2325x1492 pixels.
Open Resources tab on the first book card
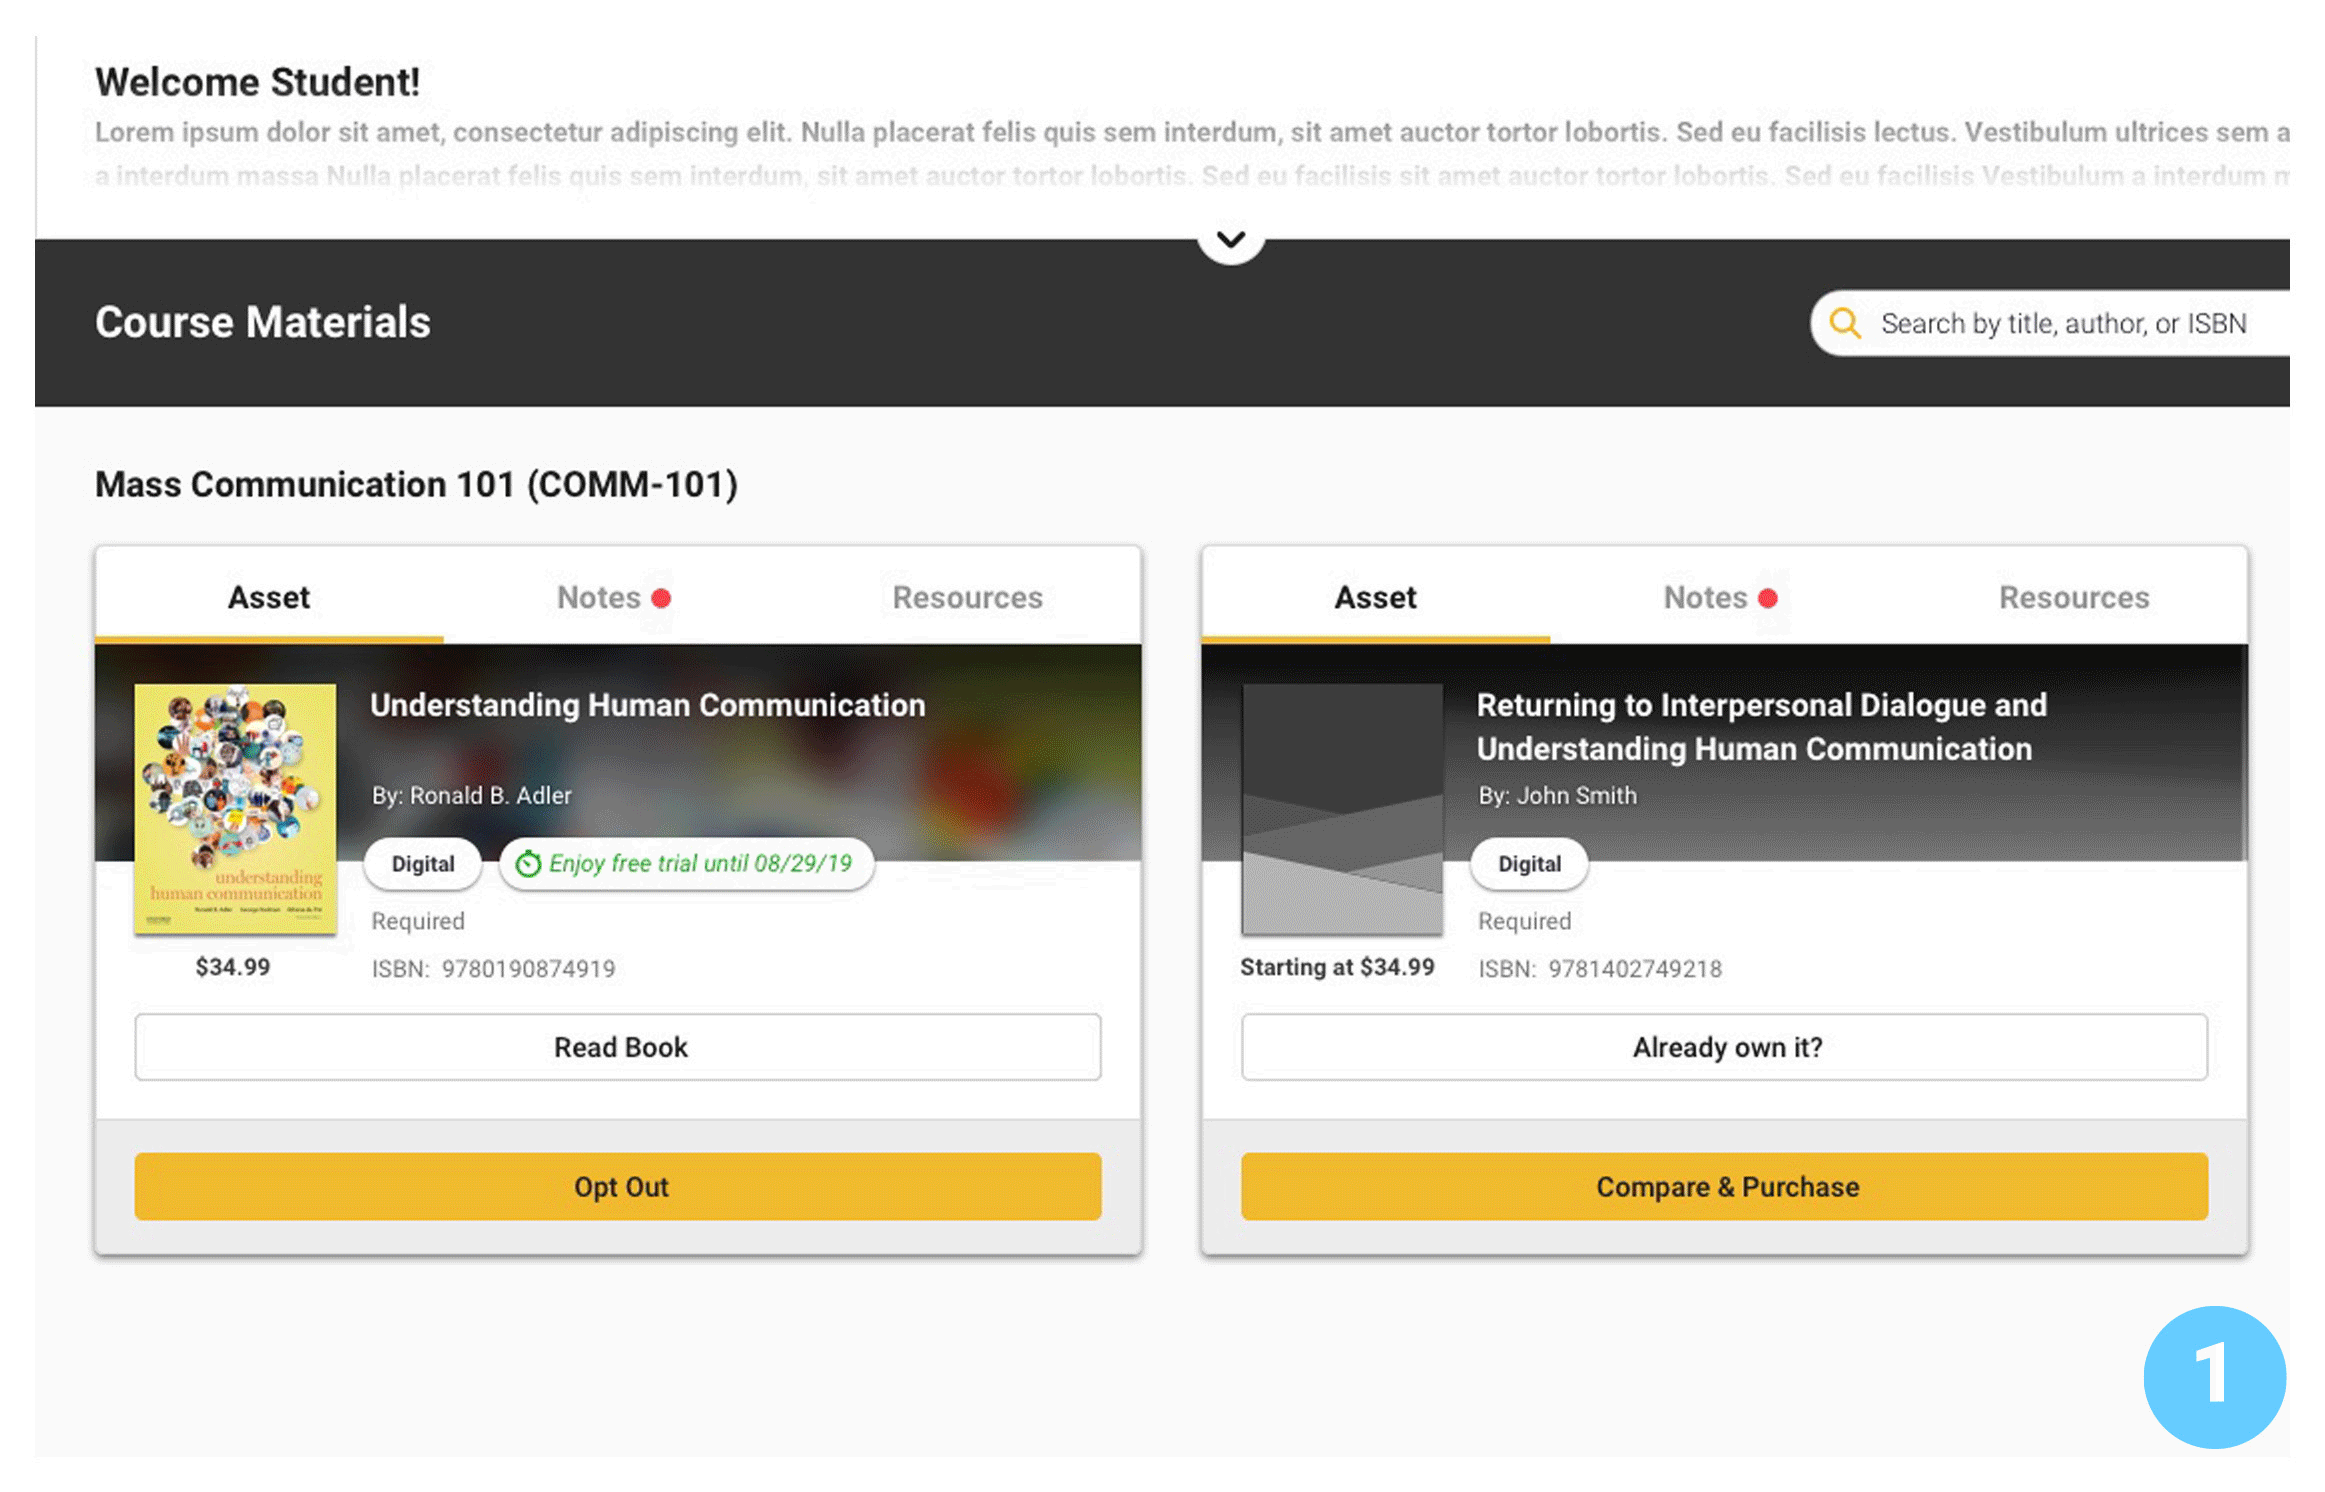[x=967, y=597]
